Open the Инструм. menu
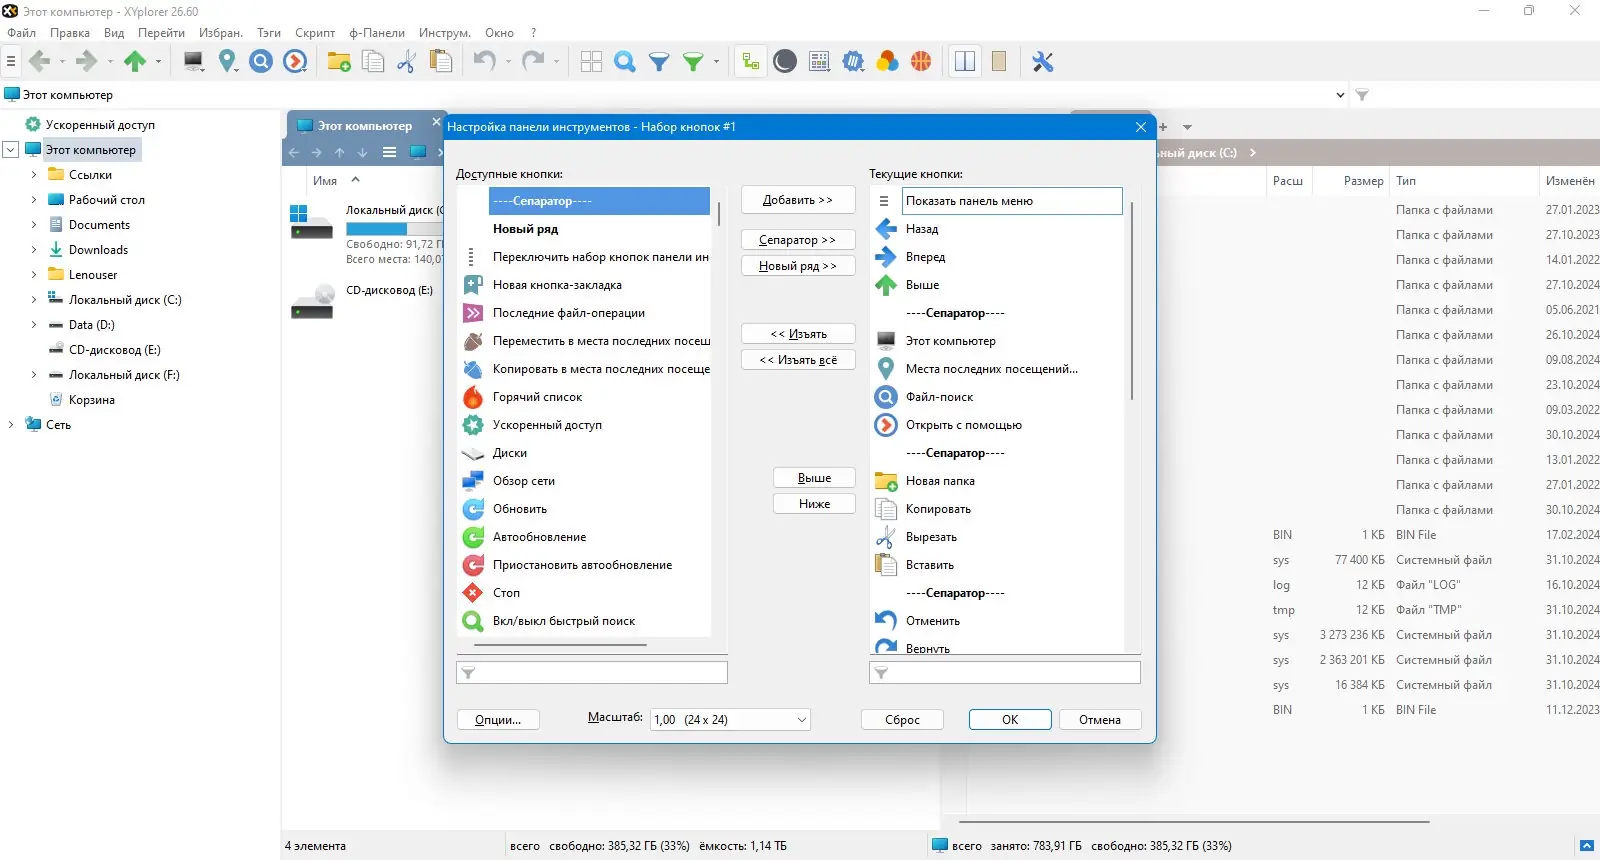This screenshot has height=860, width=1600. coord(445,33)
